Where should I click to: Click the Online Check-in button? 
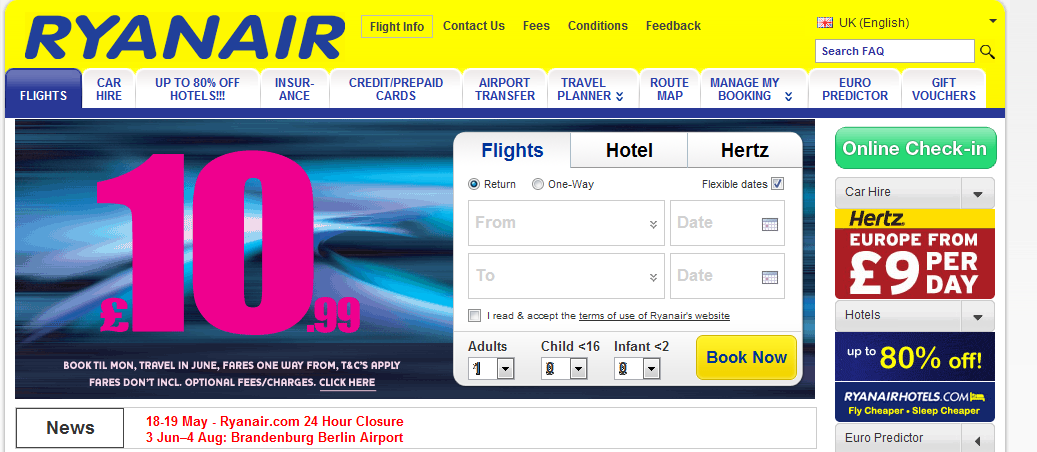(x=916, y=148)
